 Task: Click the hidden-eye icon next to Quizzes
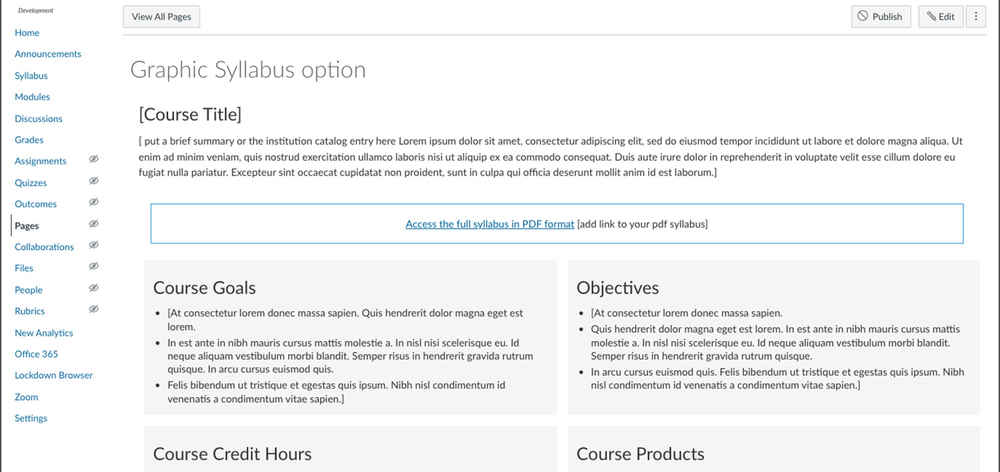[93, 182]
